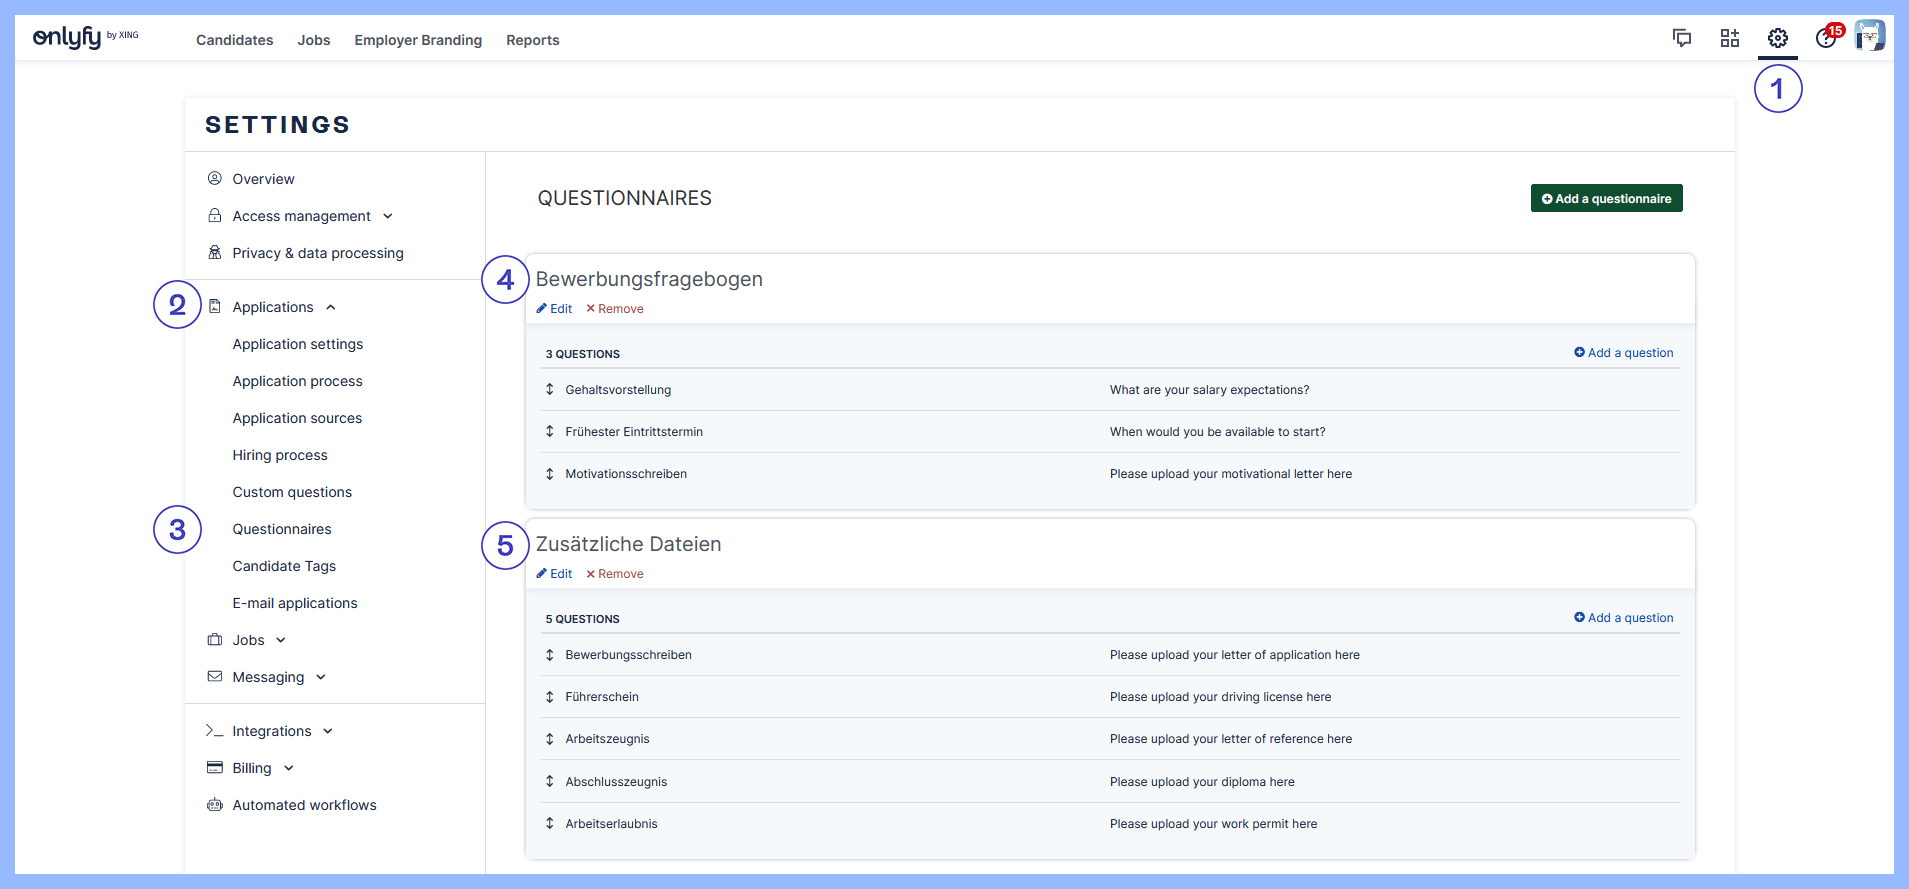1909x889 pixels.
Task: Click the drag handle beside Gehaltsvorstellung
Action: coord(549,389)
